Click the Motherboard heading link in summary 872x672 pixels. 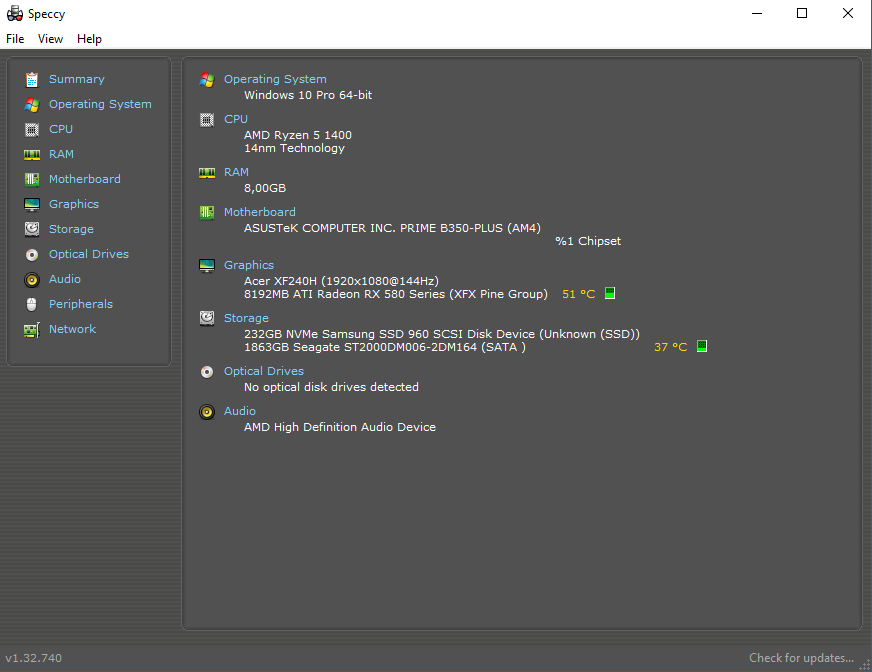pos(260,212)
